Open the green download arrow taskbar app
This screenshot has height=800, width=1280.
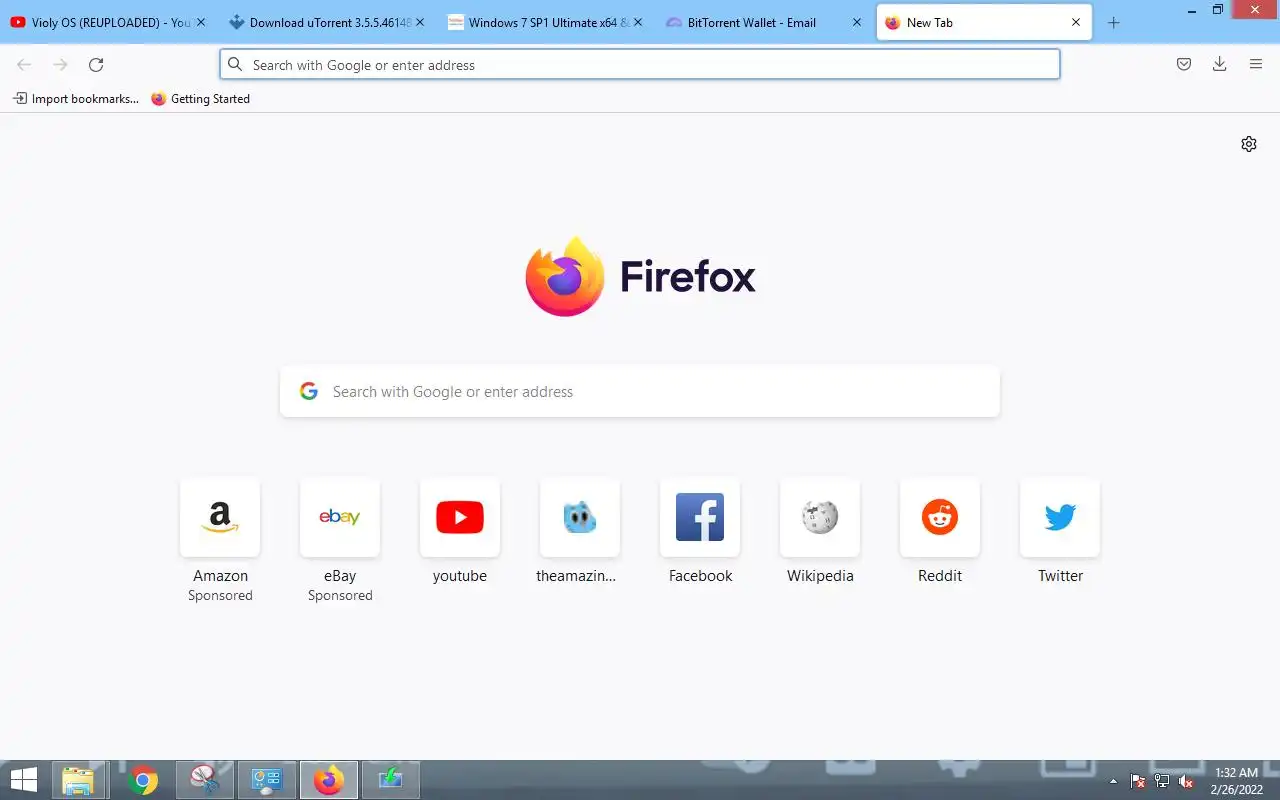390,780
